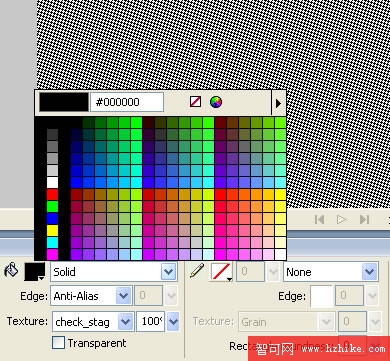Viewport: 390px width, 361px height.
Task: Open the texture amount 100% dropdown
Action: click(x=173, y=322)
